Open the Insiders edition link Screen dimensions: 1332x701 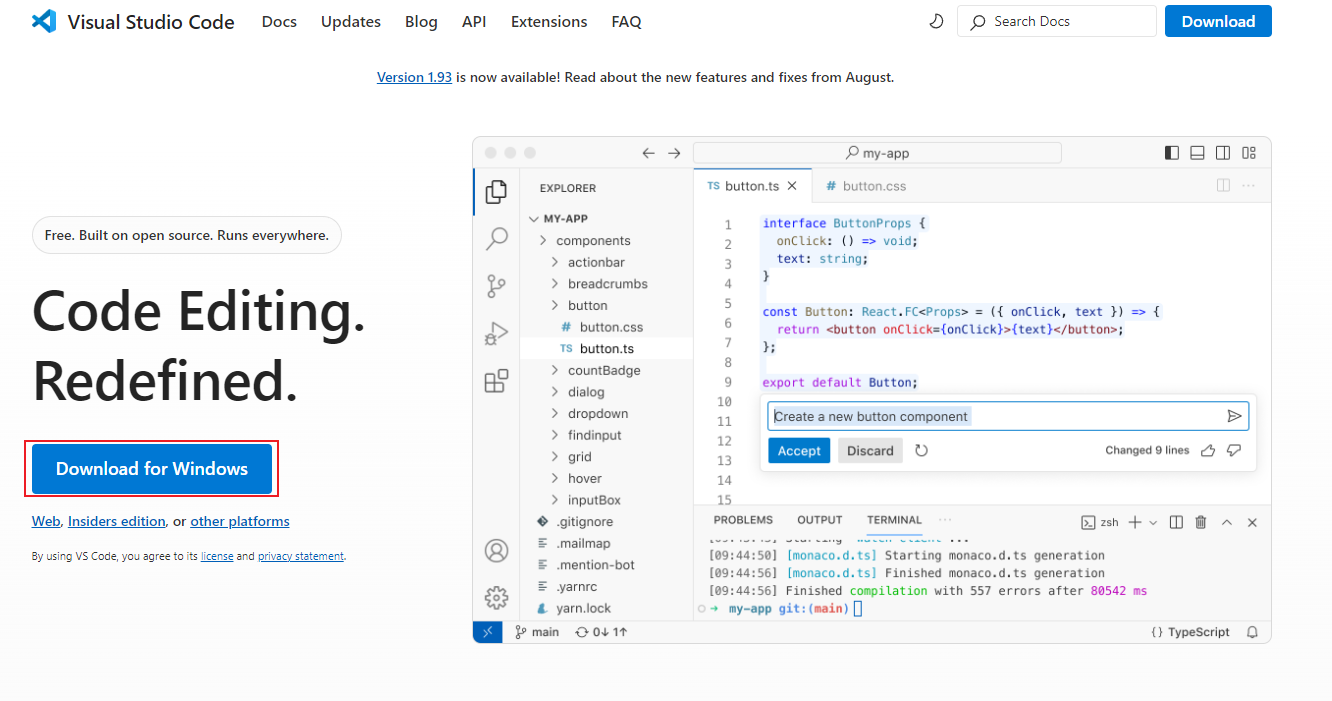click(x=117, y=521)
